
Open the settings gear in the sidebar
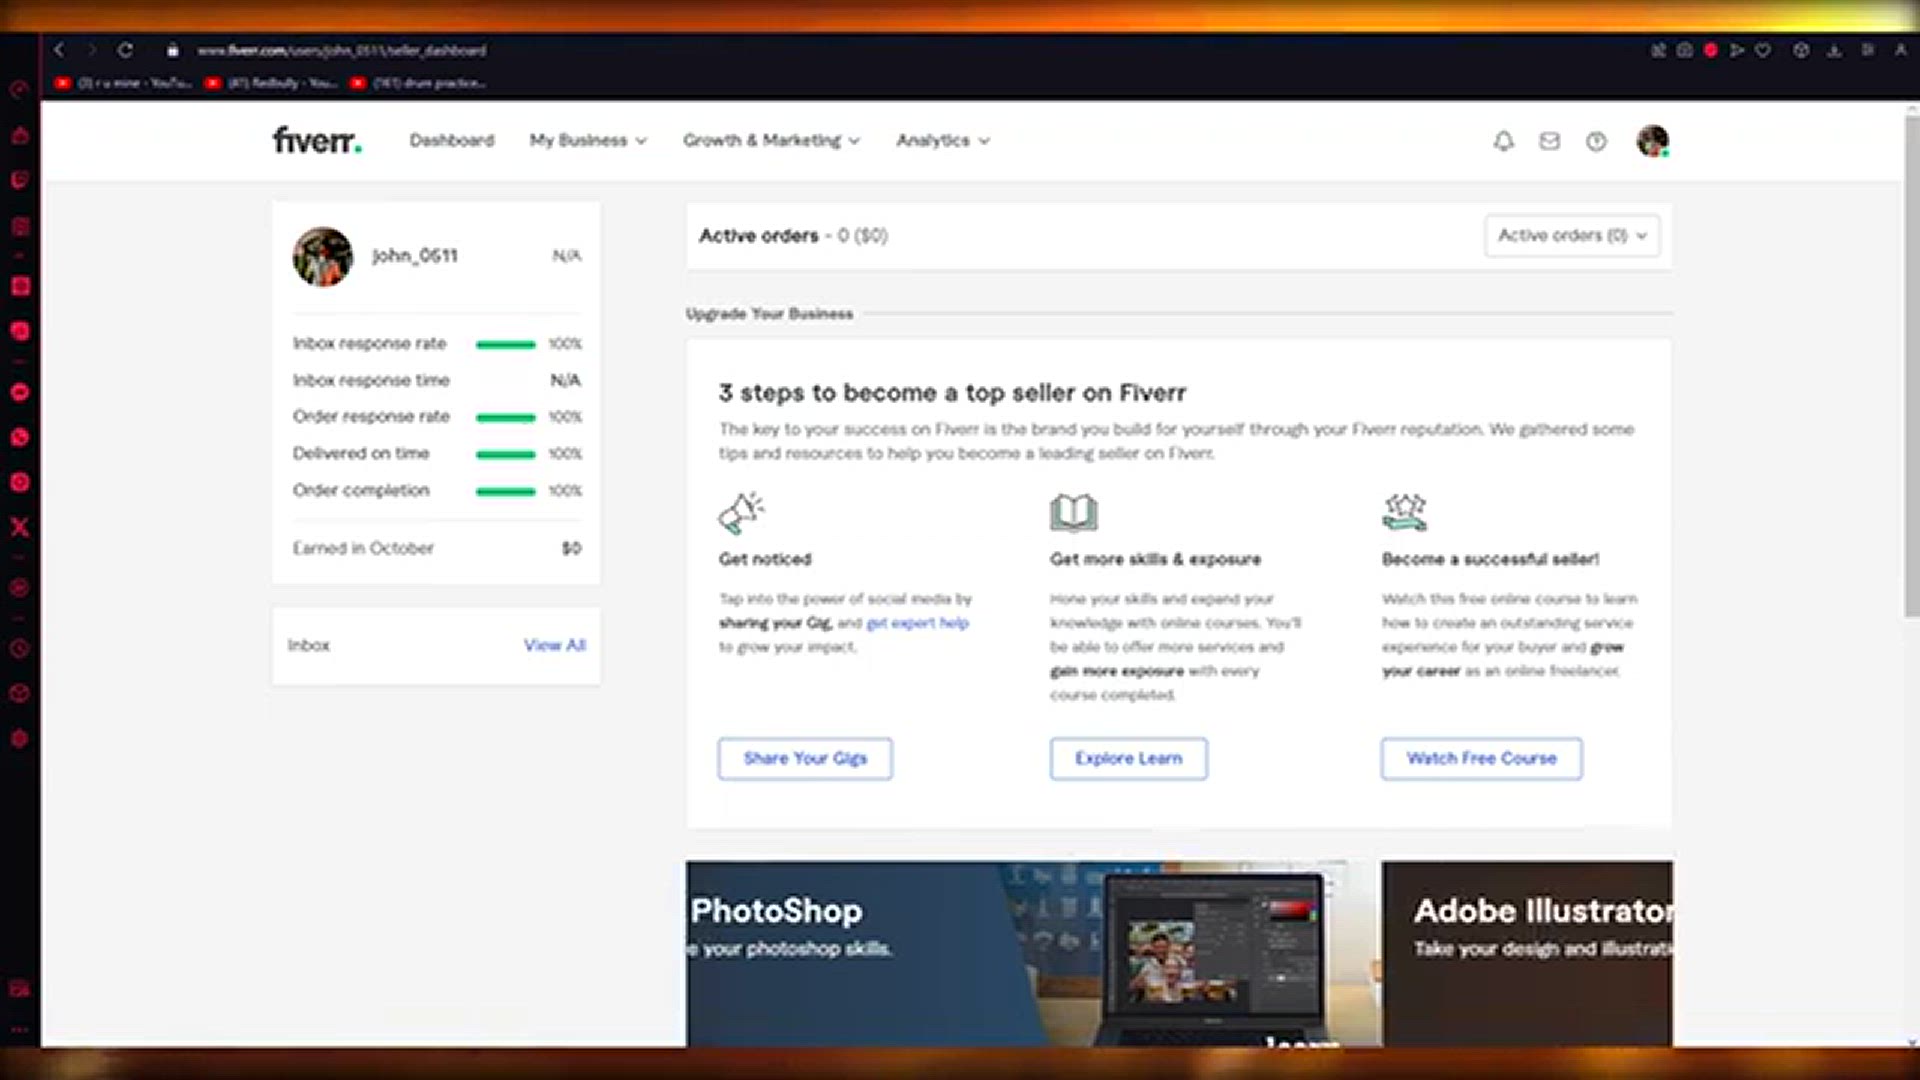[19, 739]
